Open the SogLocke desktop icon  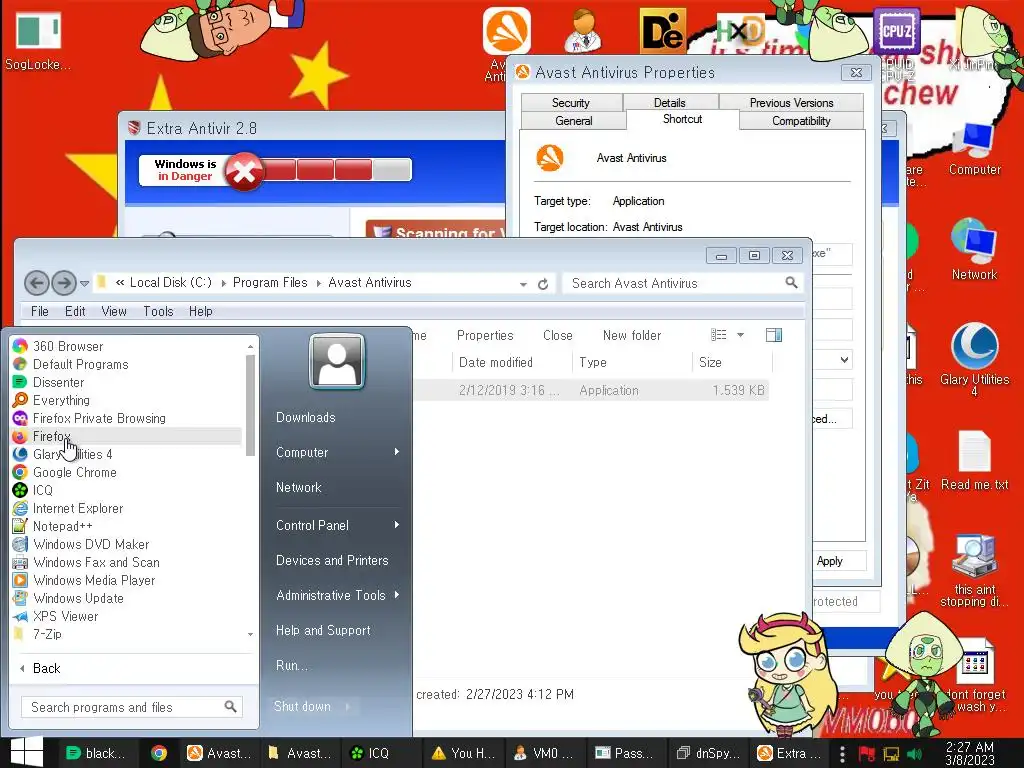[x=38, y=40]
